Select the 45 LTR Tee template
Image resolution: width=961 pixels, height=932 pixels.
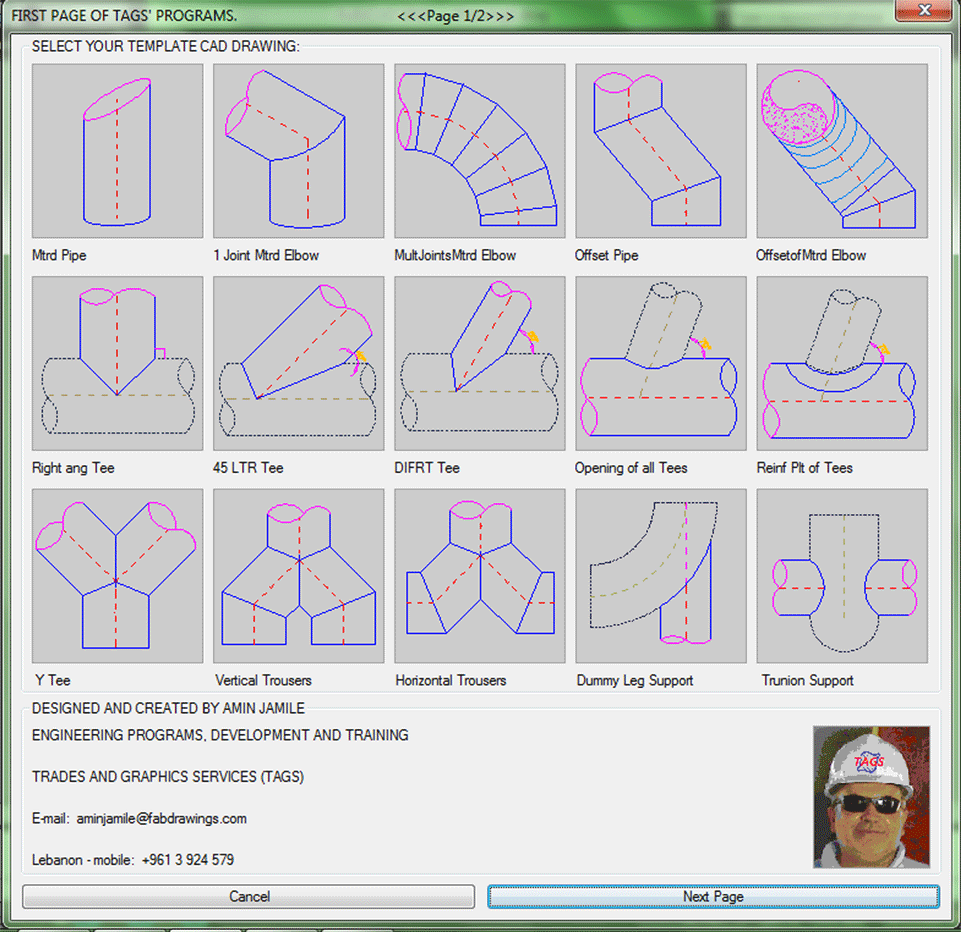pos(298,364)
